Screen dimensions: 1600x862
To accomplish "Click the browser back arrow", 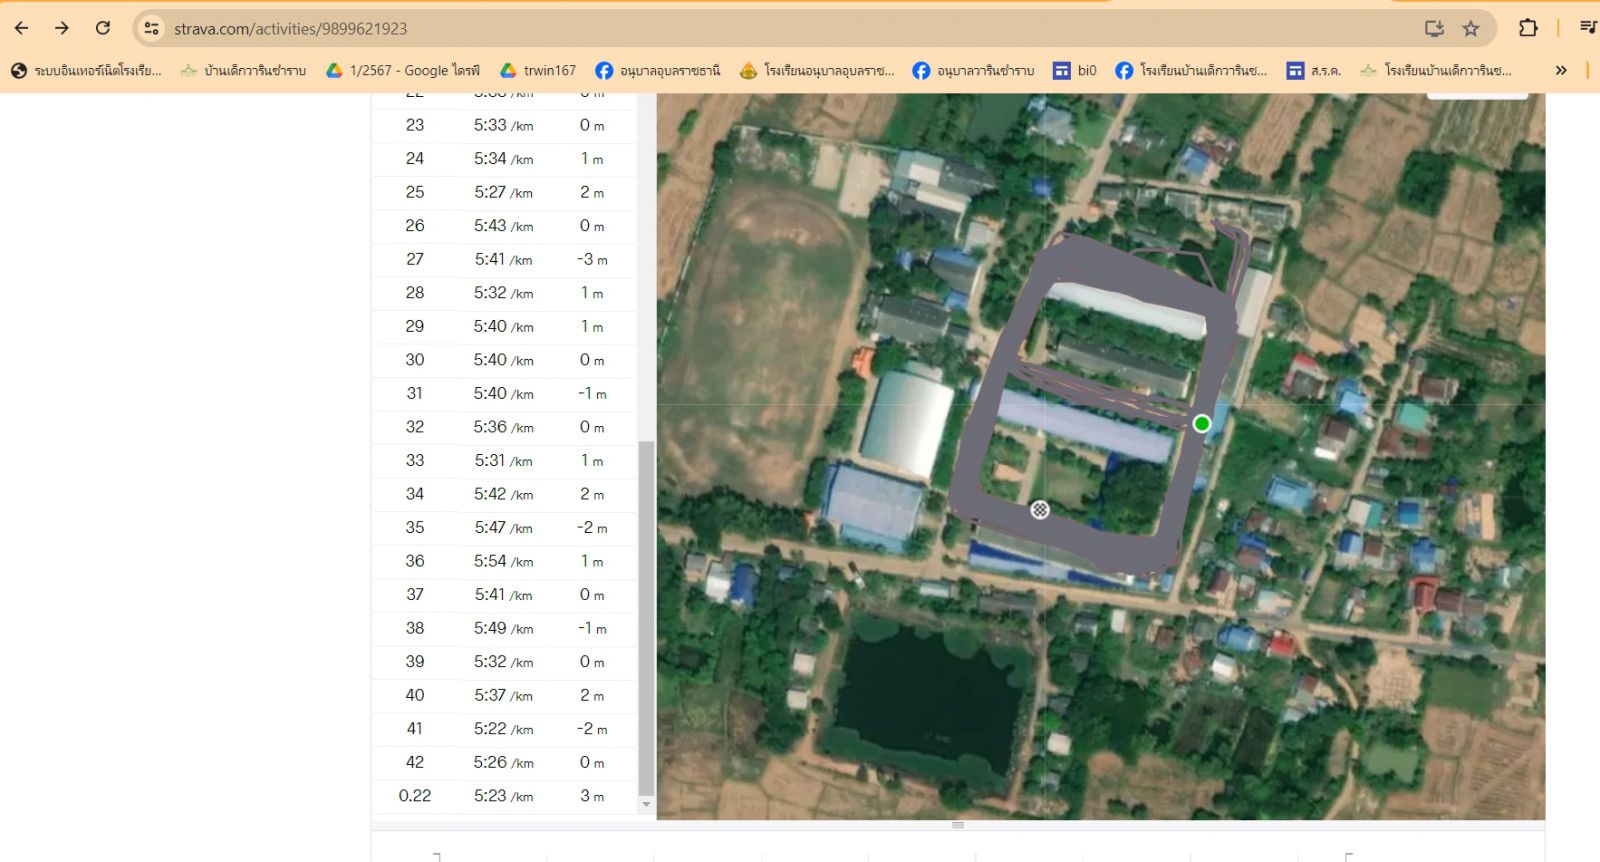I will (x=21, y=28).
